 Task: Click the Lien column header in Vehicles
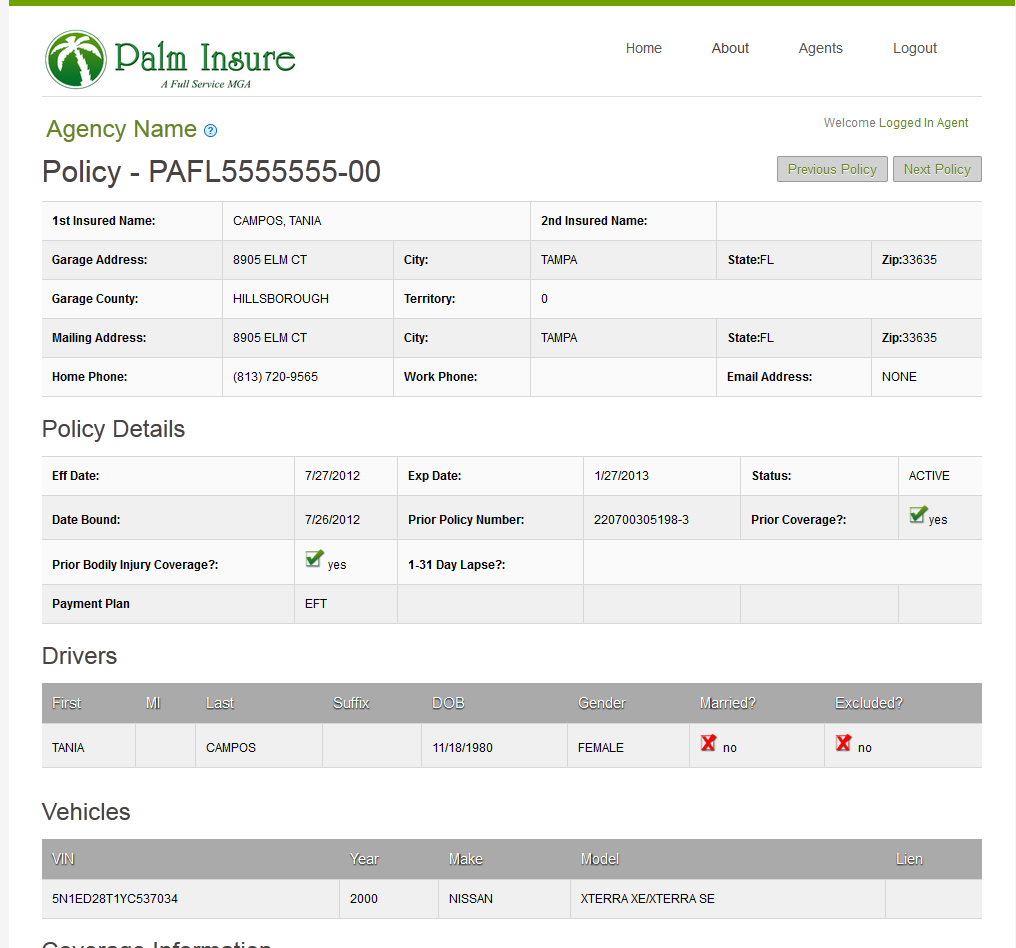[x=909, y=859]
